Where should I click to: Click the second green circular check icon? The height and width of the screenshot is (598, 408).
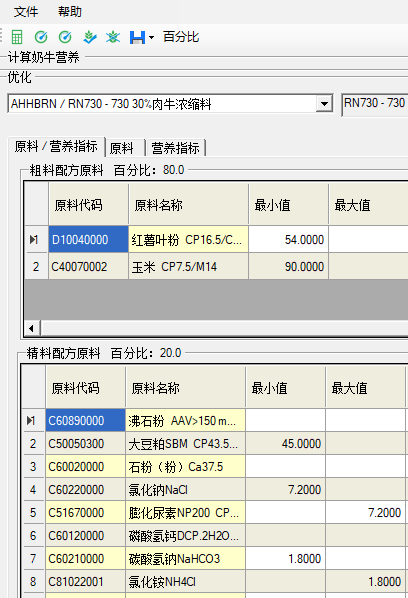click(65, 37)
